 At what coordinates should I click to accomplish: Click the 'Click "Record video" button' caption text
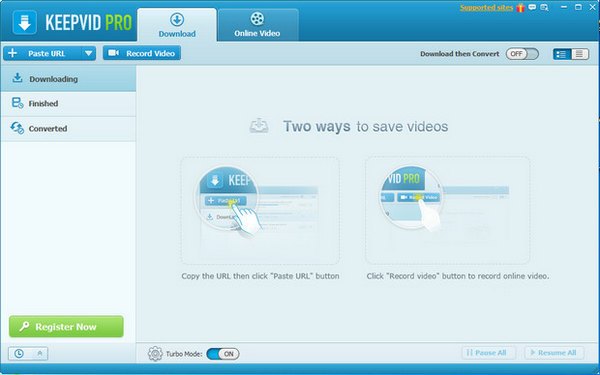tap(458, 276)
